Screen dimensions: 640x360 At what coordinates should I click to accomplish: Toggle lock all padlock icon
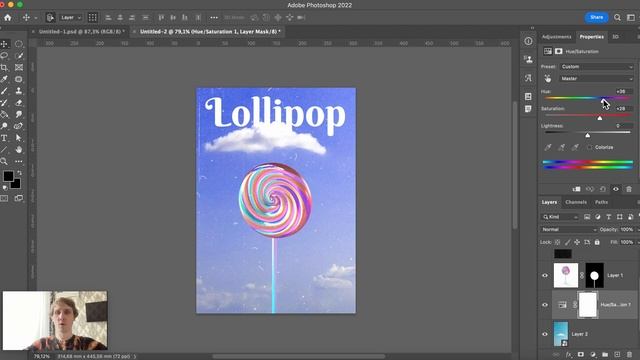[597, 242]
